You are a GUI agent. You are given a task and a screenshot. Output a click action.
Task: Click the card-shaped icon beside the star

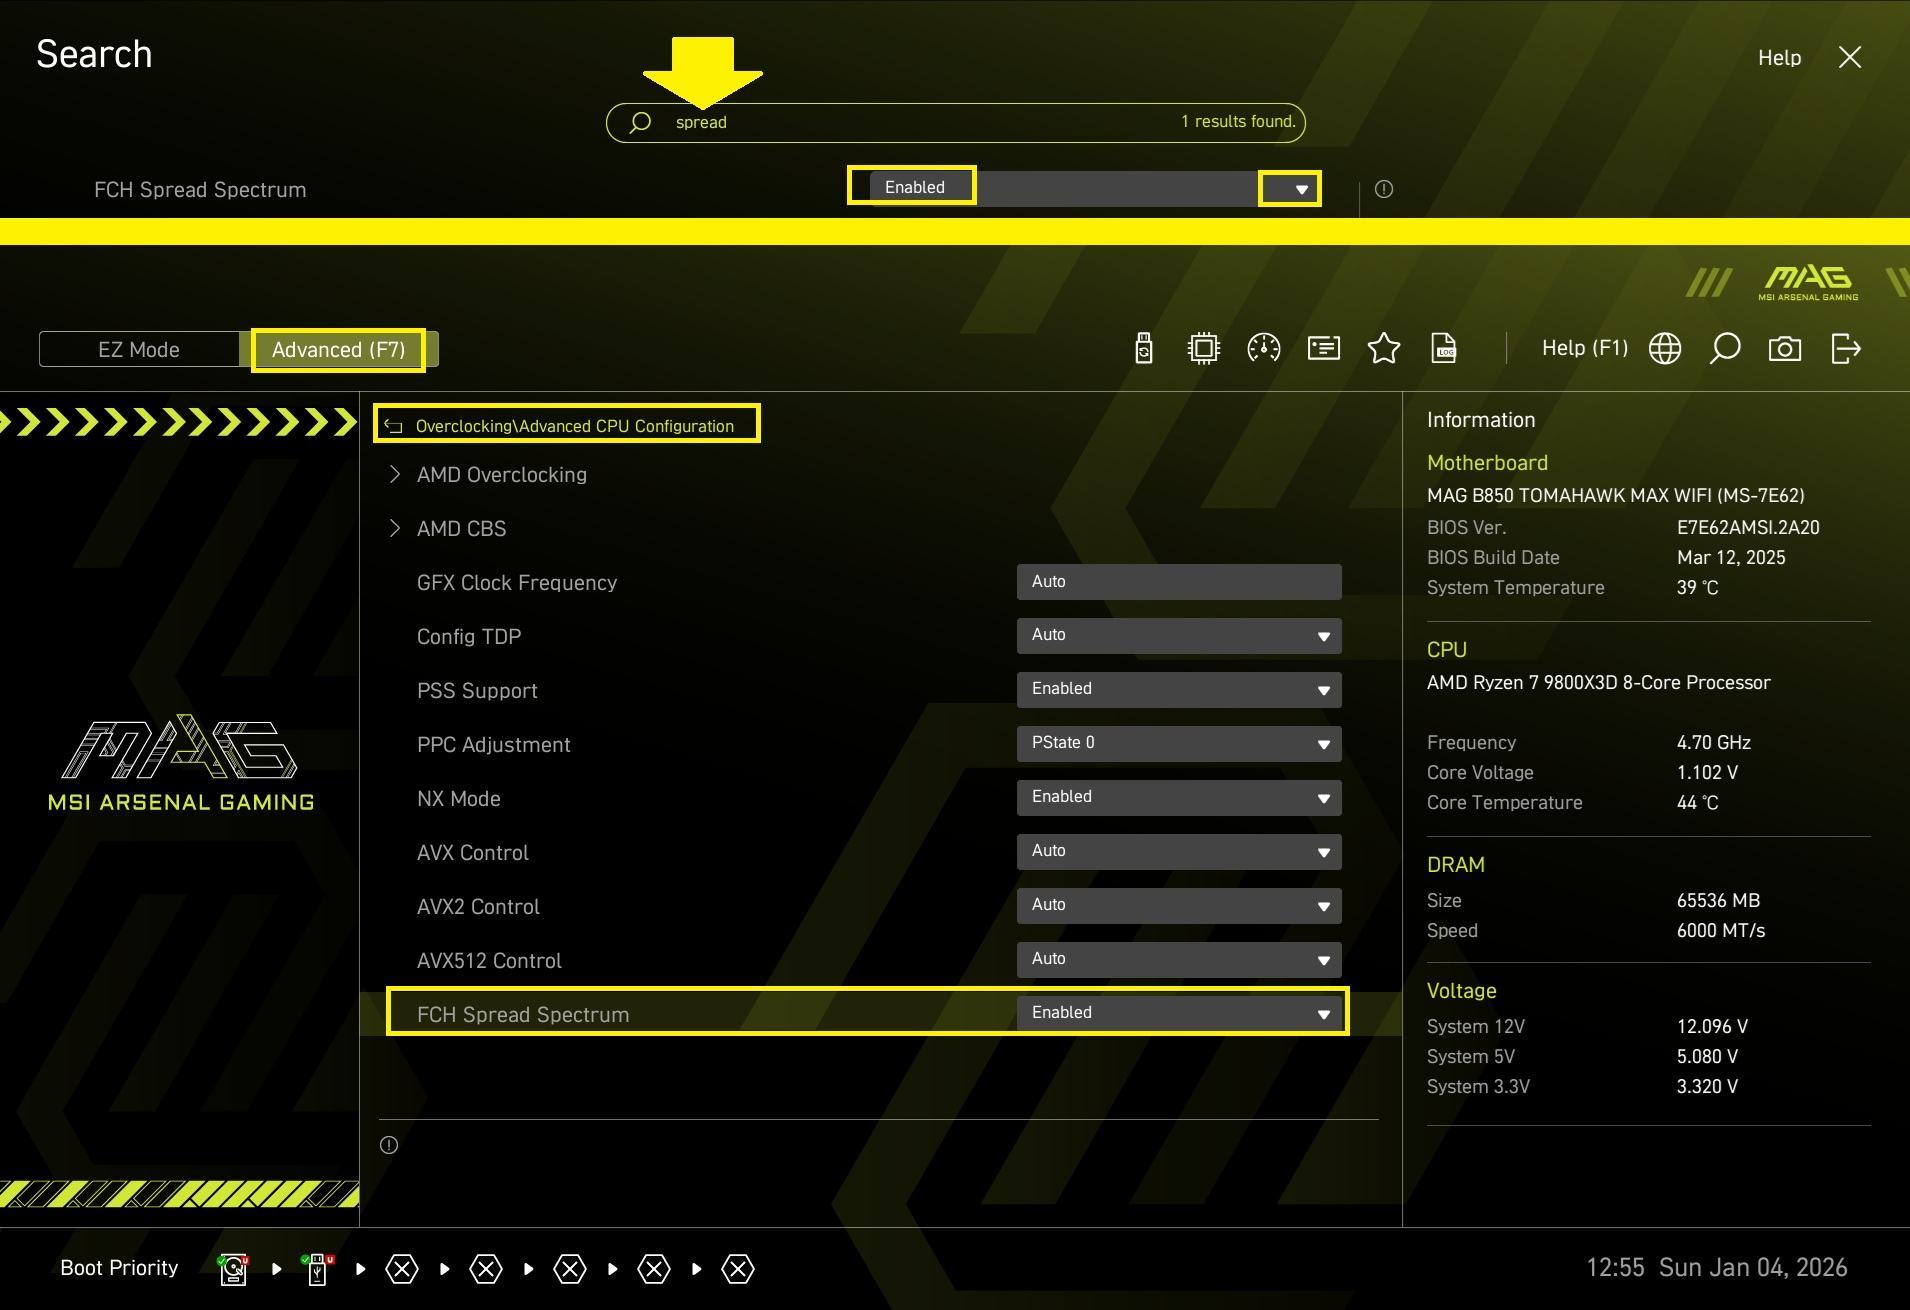tap(1324, 348)
